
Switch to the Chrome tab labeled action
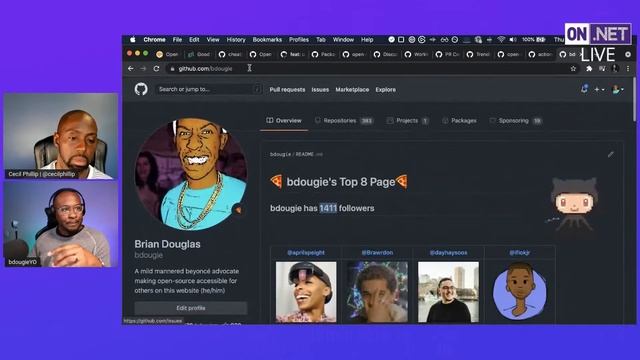[540, 54]
